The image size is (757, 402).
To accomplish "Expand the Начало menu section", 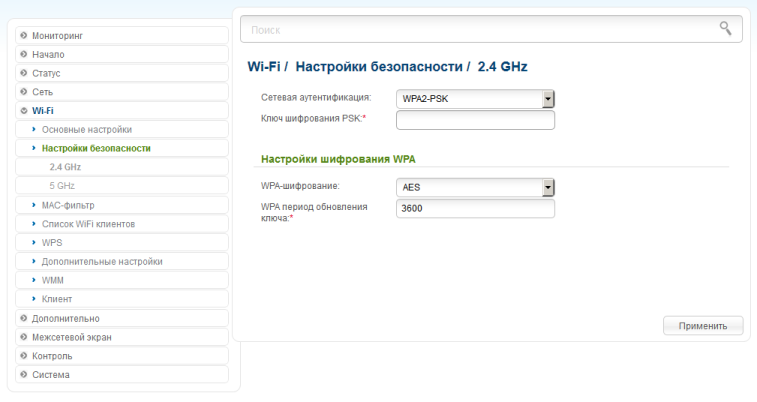I will click(x=122, y=55).
